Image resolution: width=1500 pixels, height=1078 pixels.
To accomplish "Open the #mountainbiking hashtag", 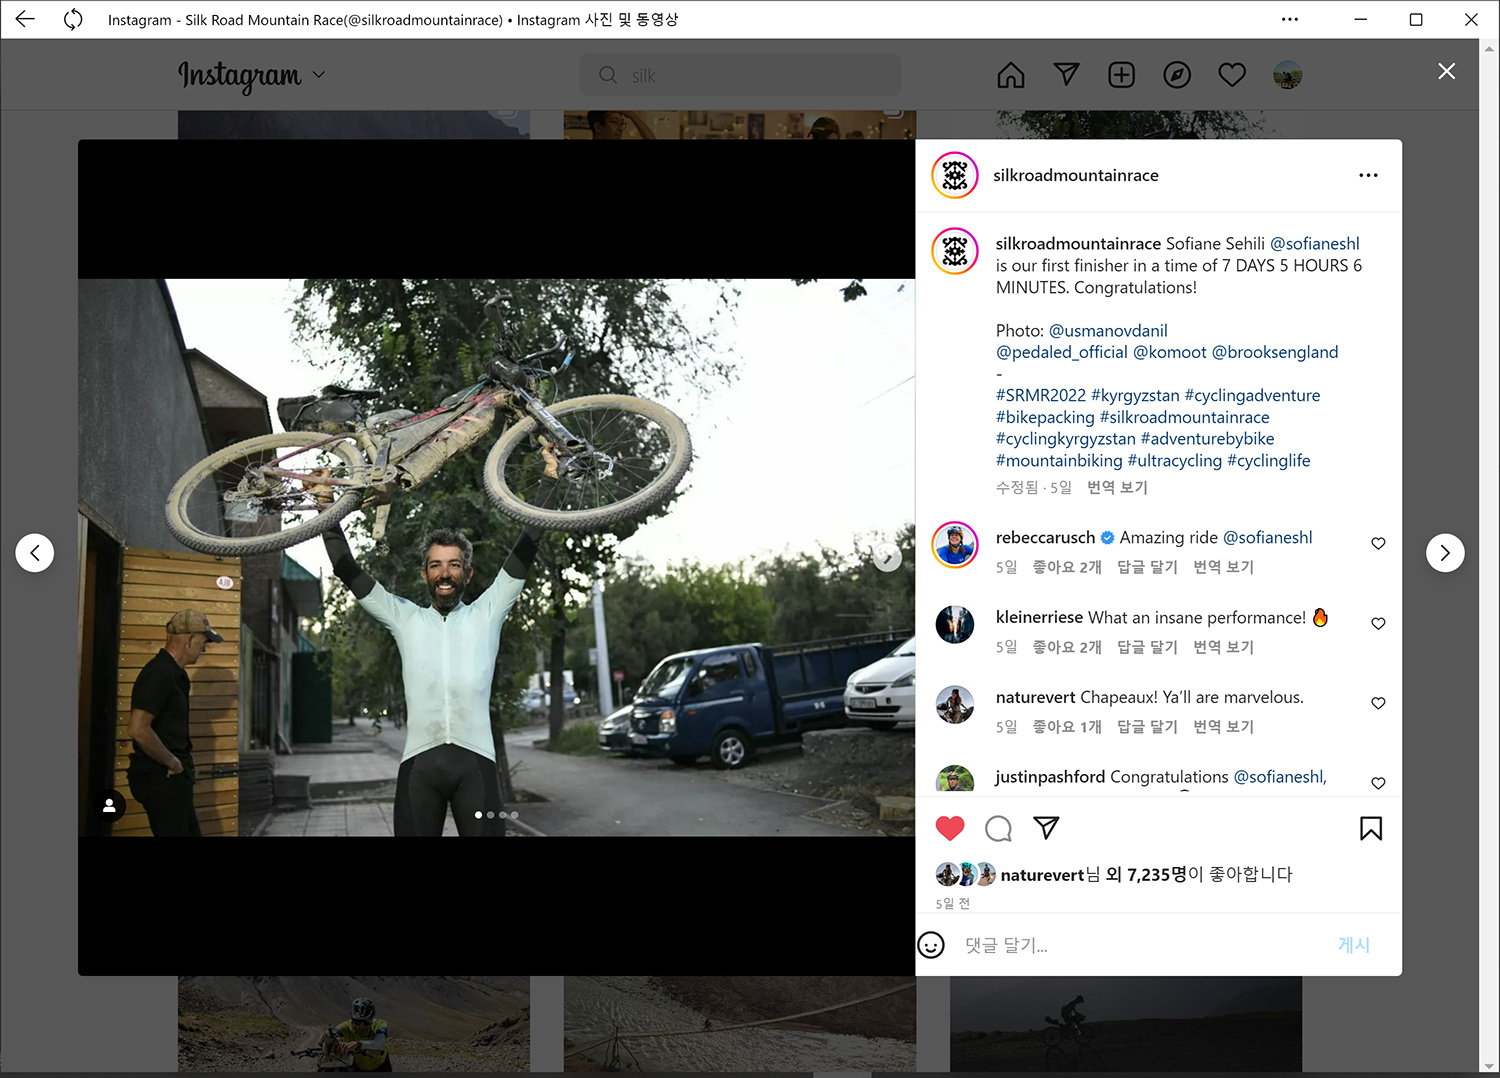I will (1059, 461).
